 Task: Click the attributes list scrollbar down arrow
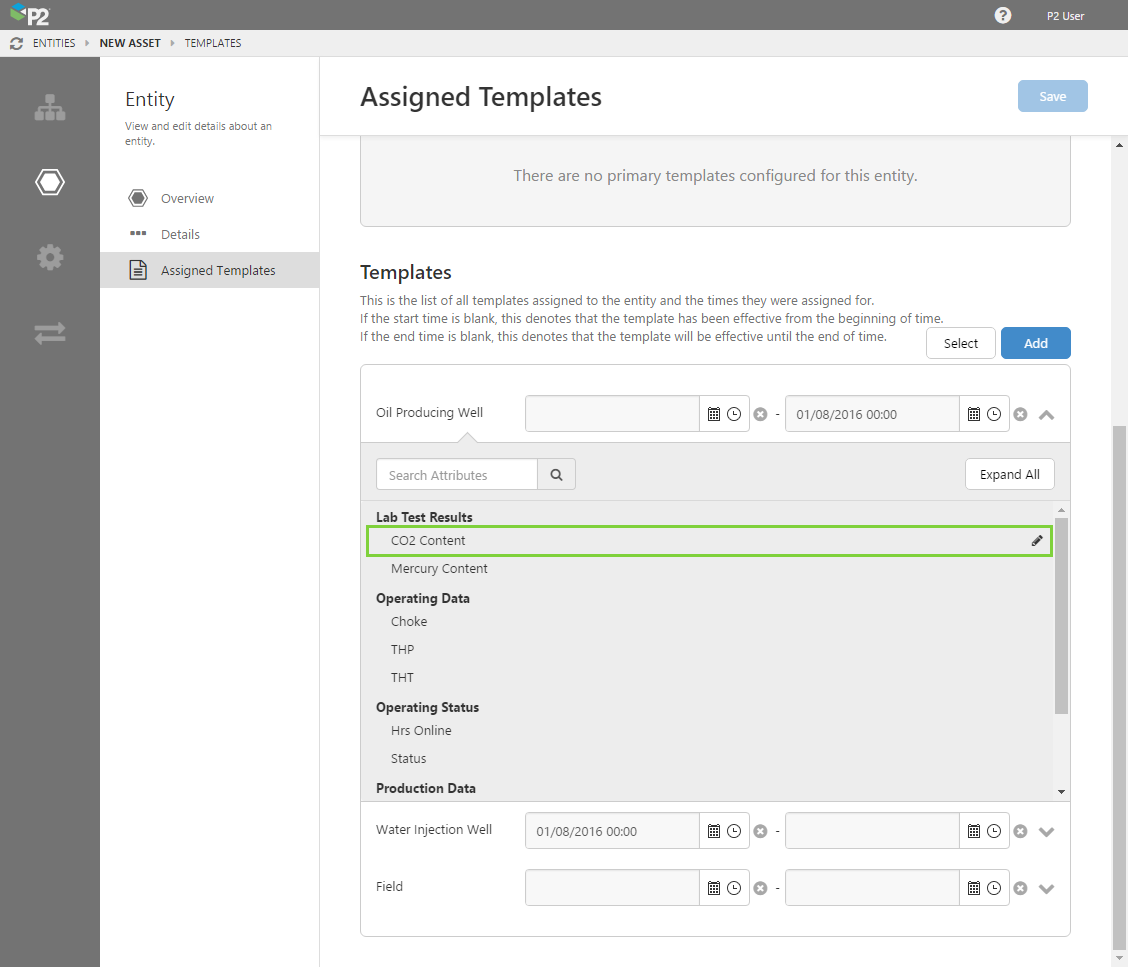[x=1061, y=792]
